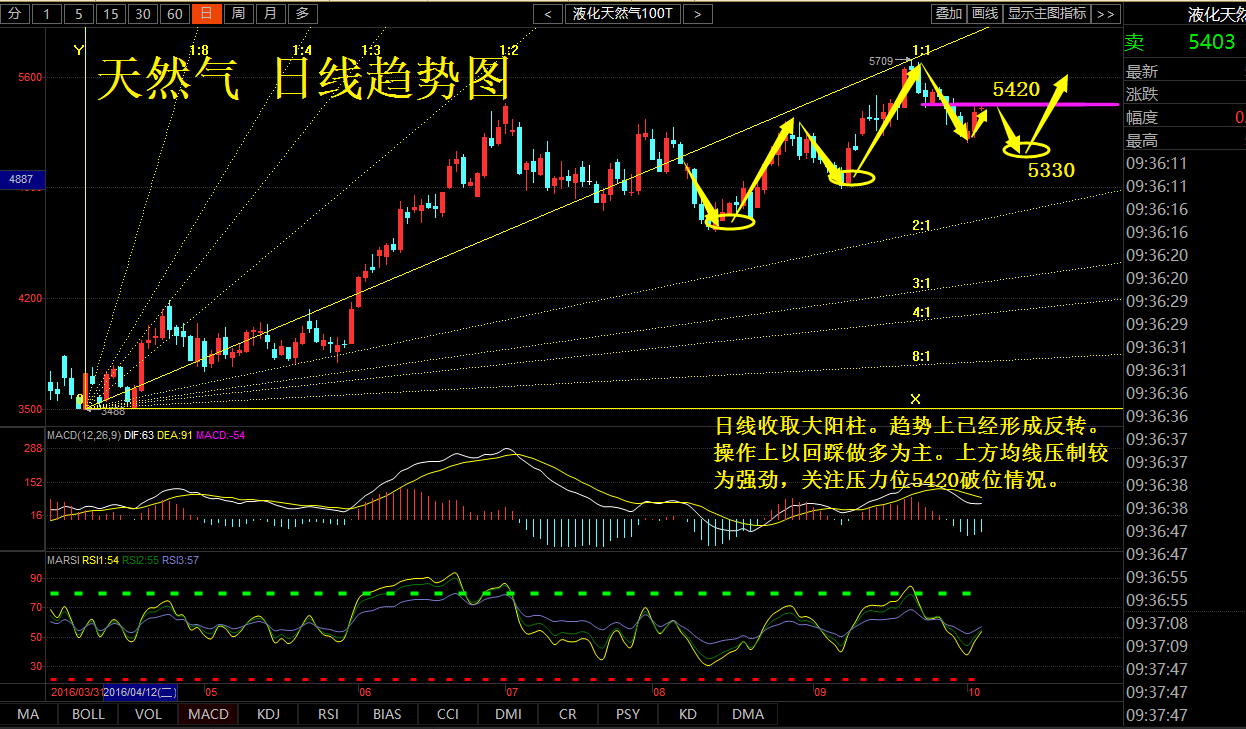This screenshot has height=729, width=1246.
Task: Click the 液化天然气100T instrument name
Action: coord(623,13)
